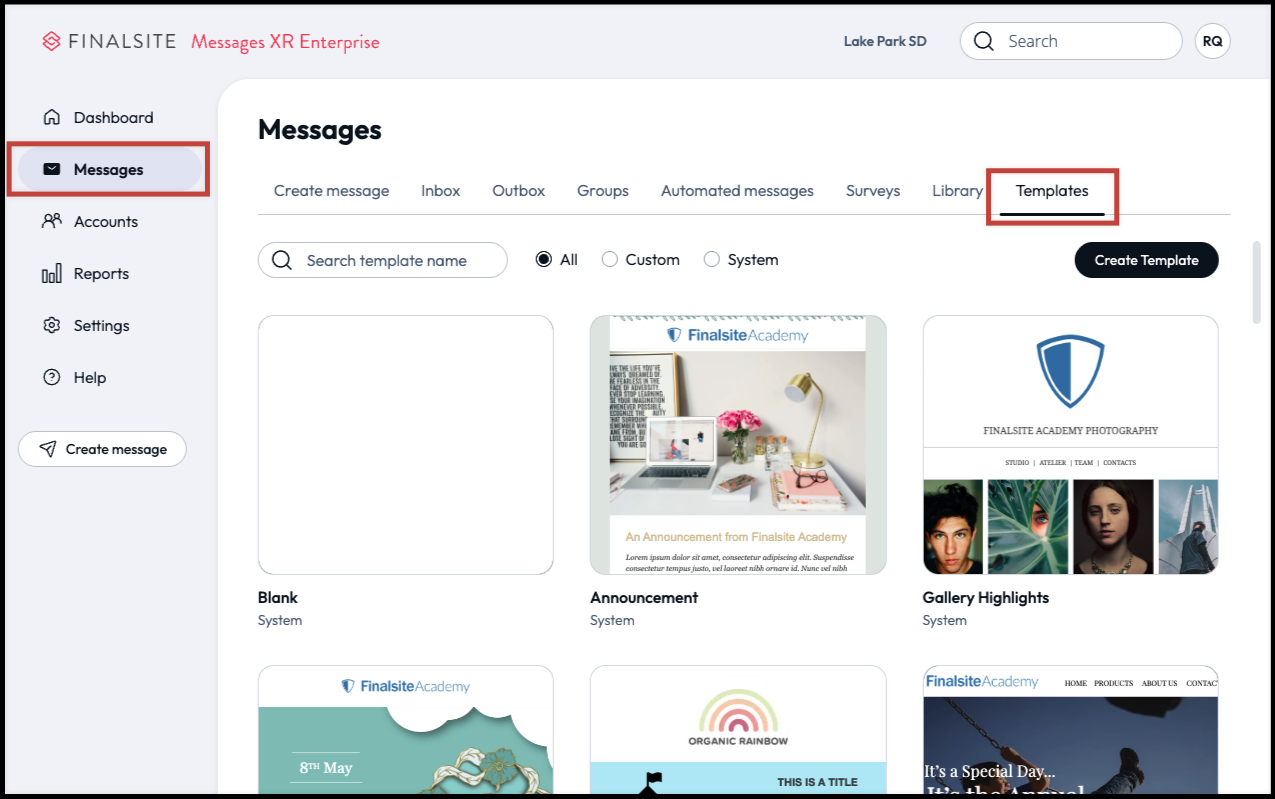Switch to the Inbox tab
Viewport: 1275px width, 799px height.
440,190
